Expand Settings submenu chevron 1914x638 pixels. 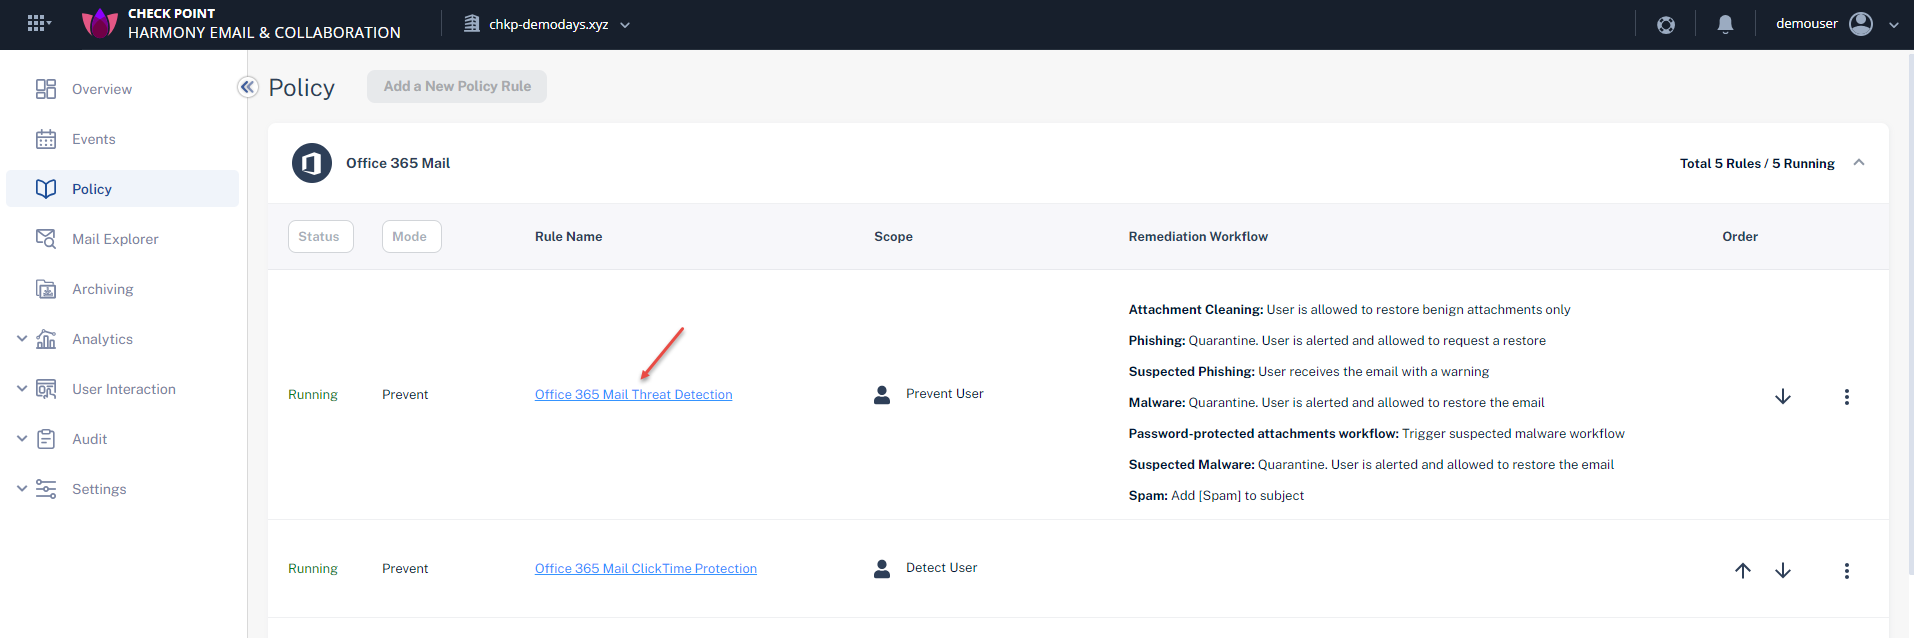click(22, 488)
